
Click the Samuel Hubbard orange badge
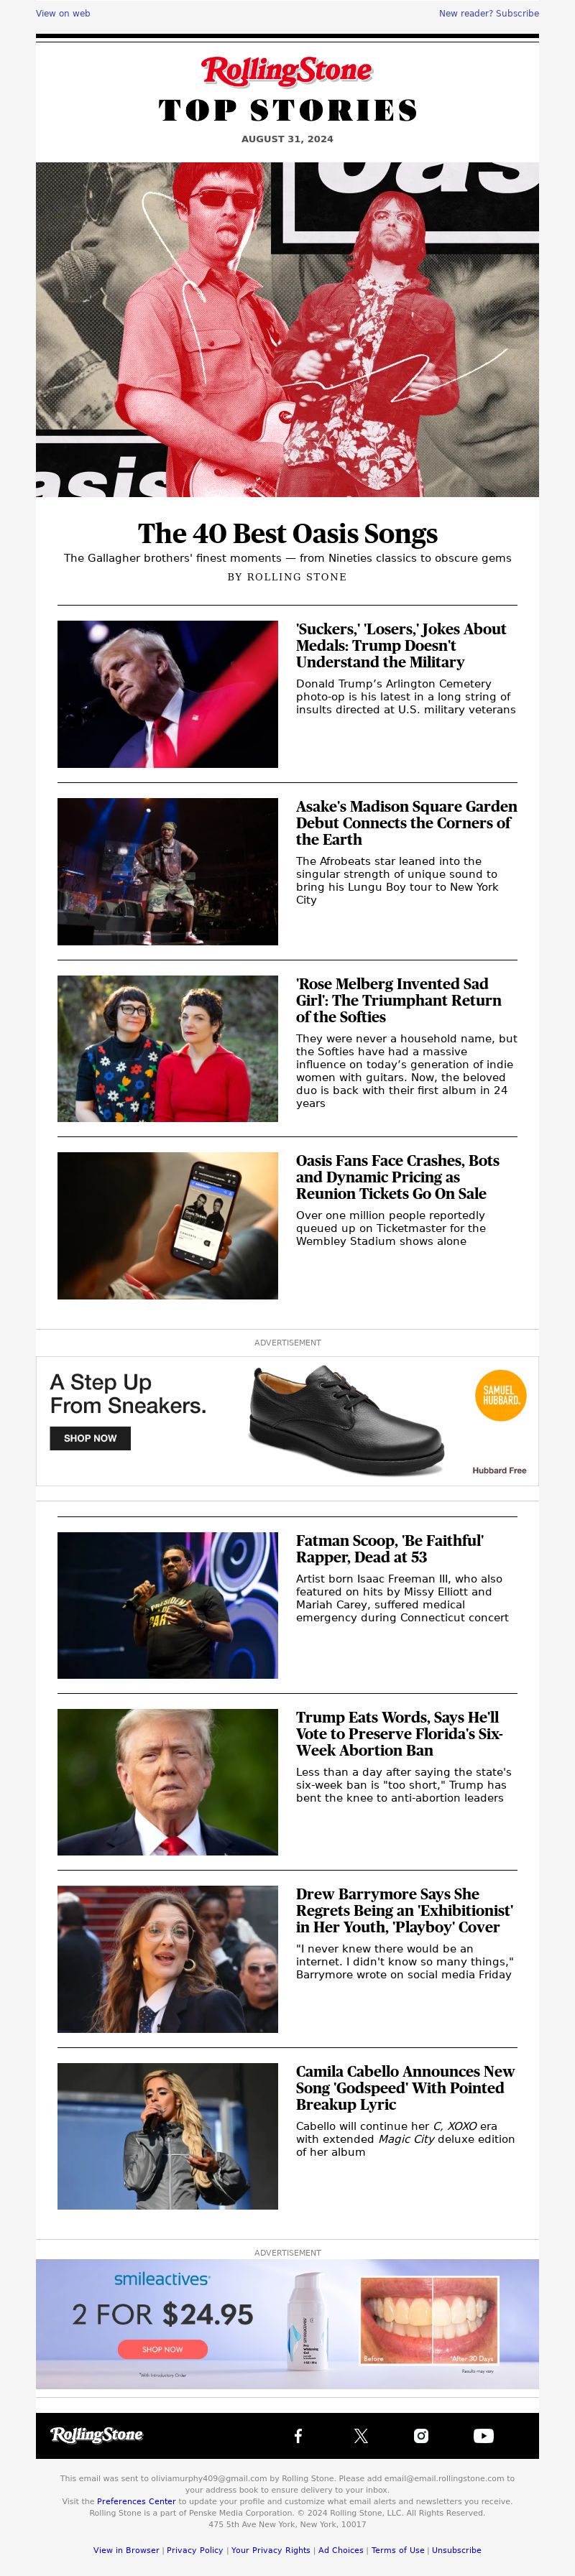[500, 1394]
